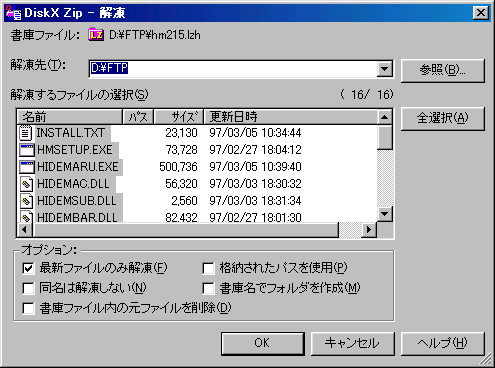Click the horizontal scrollbar thumb
Image resolution: width=495 pixels, height=368 pixels.
coord(185,230)
